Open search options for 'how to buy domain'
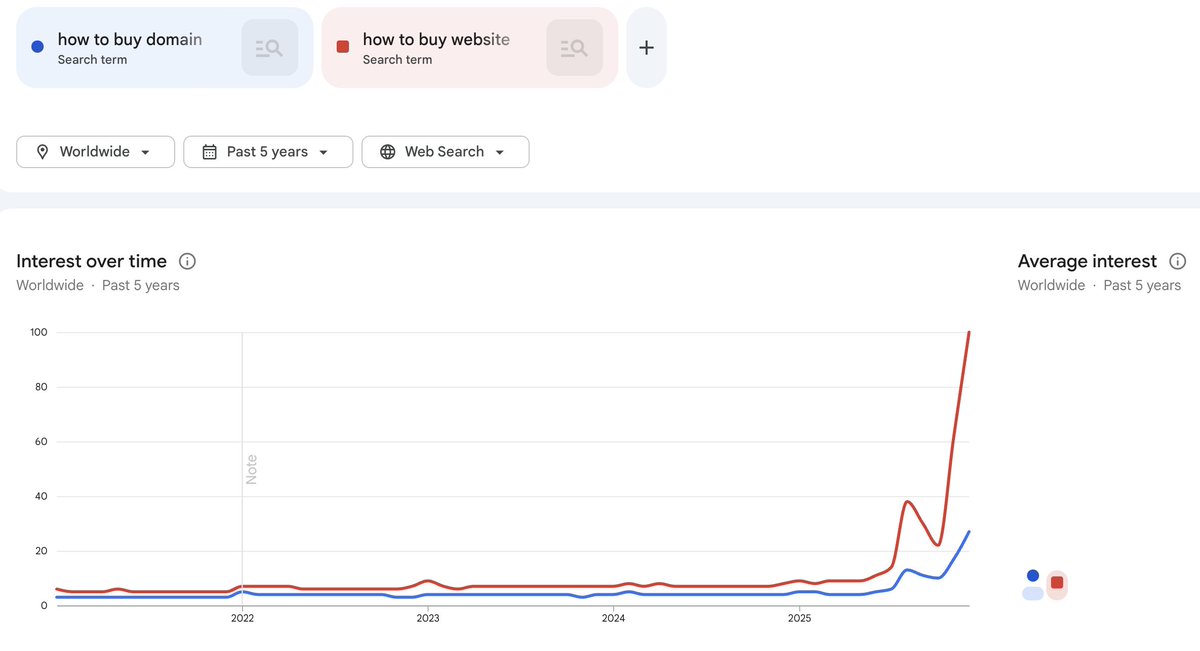1200x651 pixels. pos(269,47)
